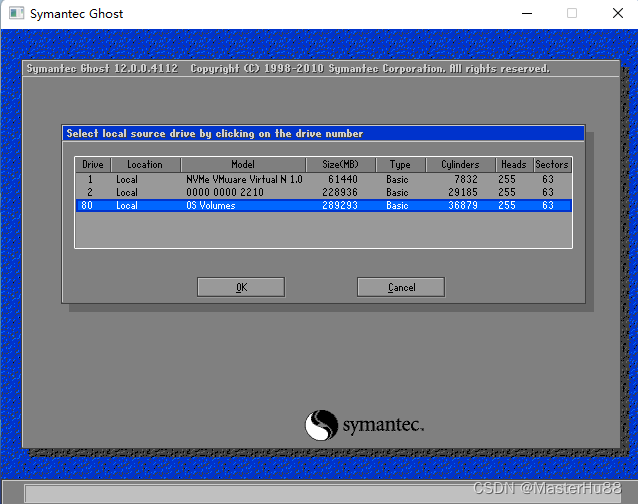Click the Model column header

pyautogui.click(x=243, y=165)
